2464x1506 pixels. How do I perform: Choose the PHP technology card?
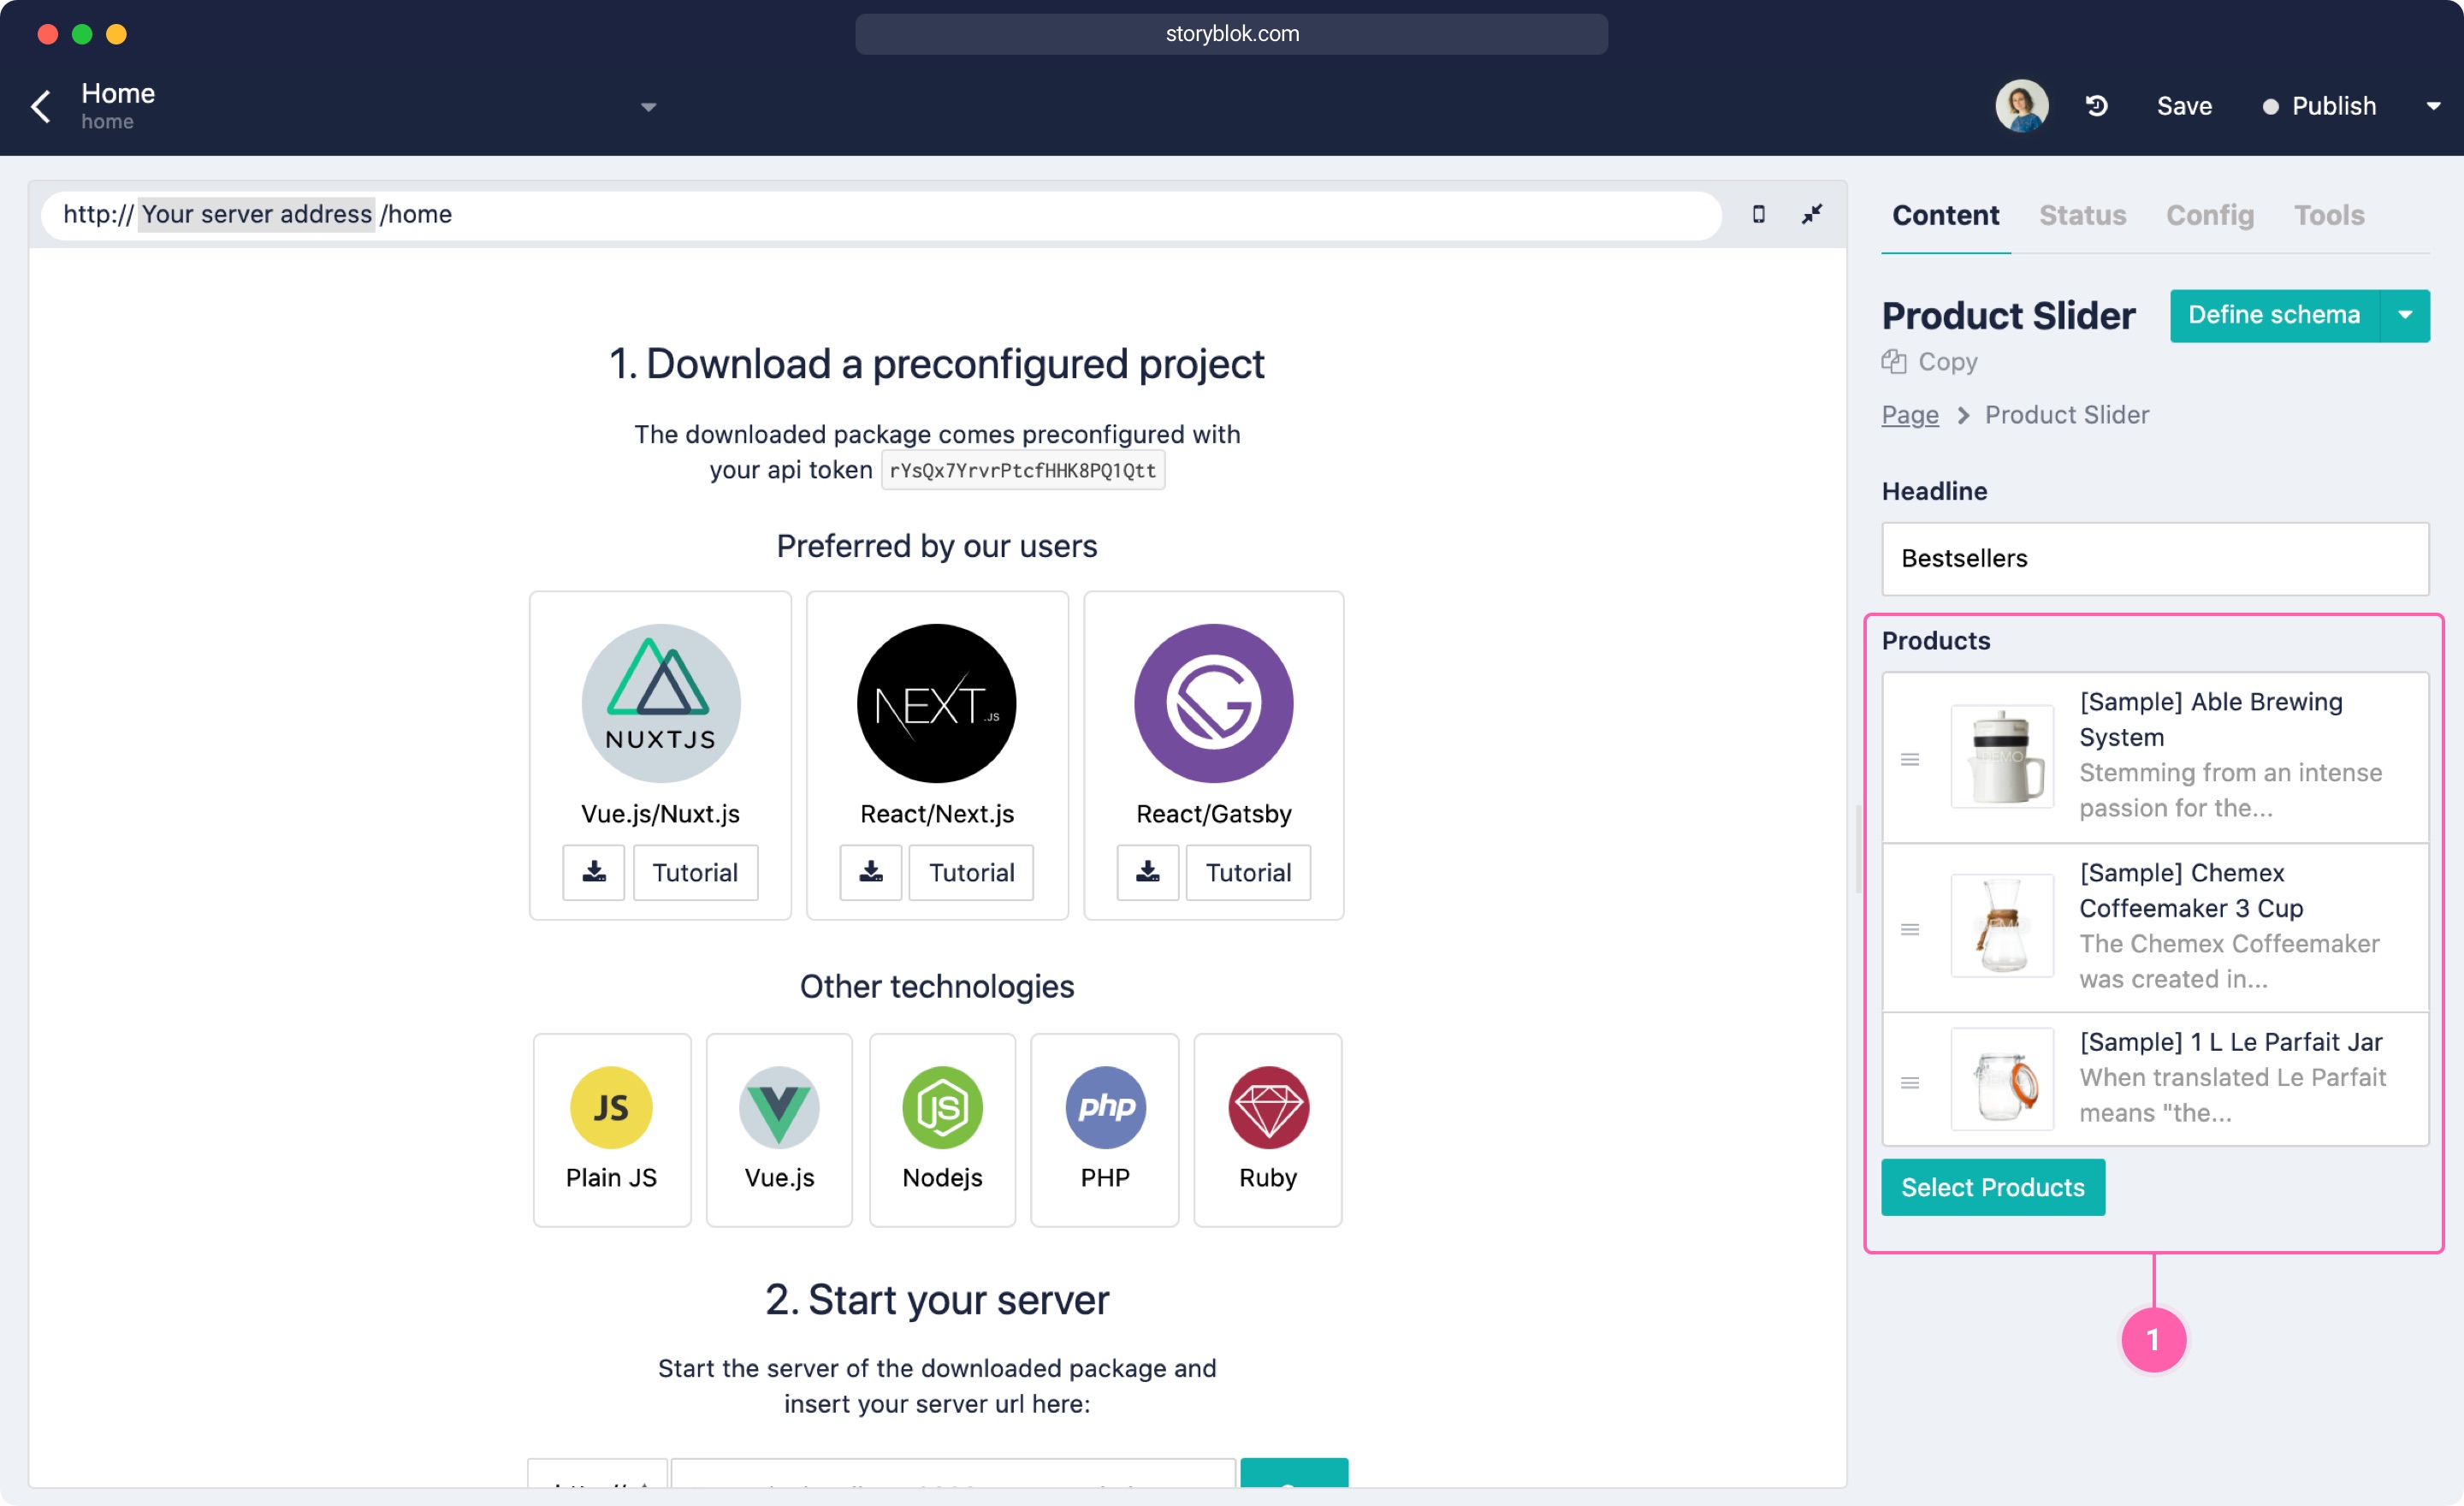click(x=1104, y=1129)
